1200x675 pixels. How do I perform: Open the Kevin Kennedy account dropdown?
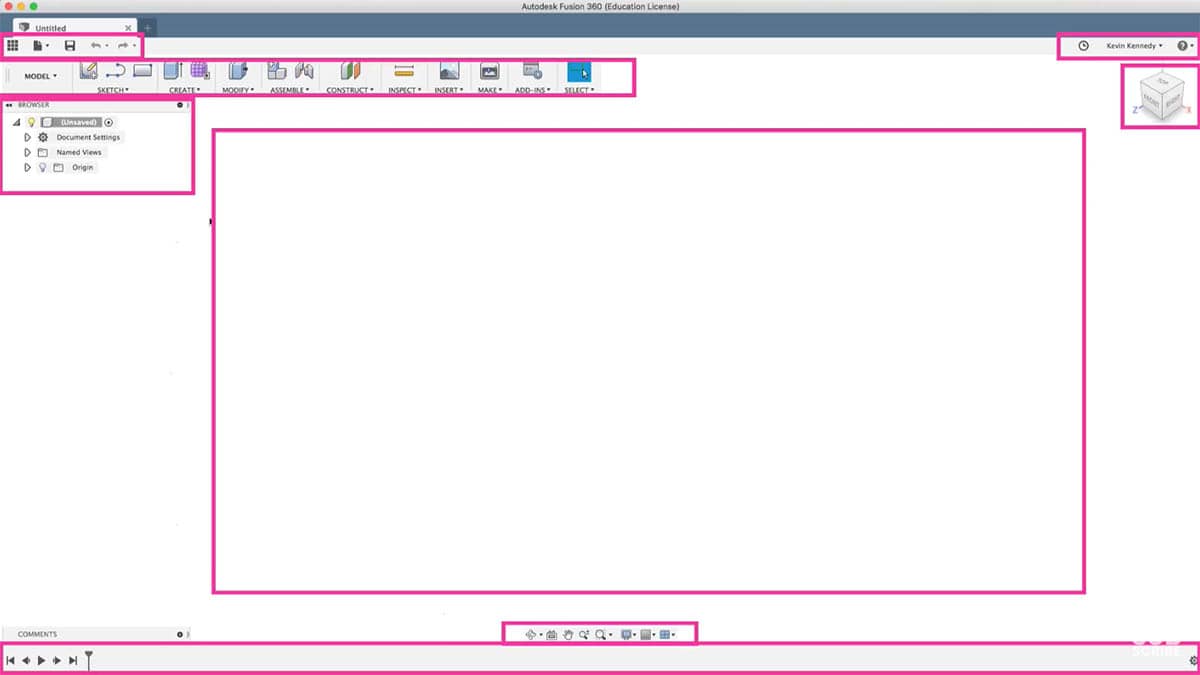click(1134, 46)
